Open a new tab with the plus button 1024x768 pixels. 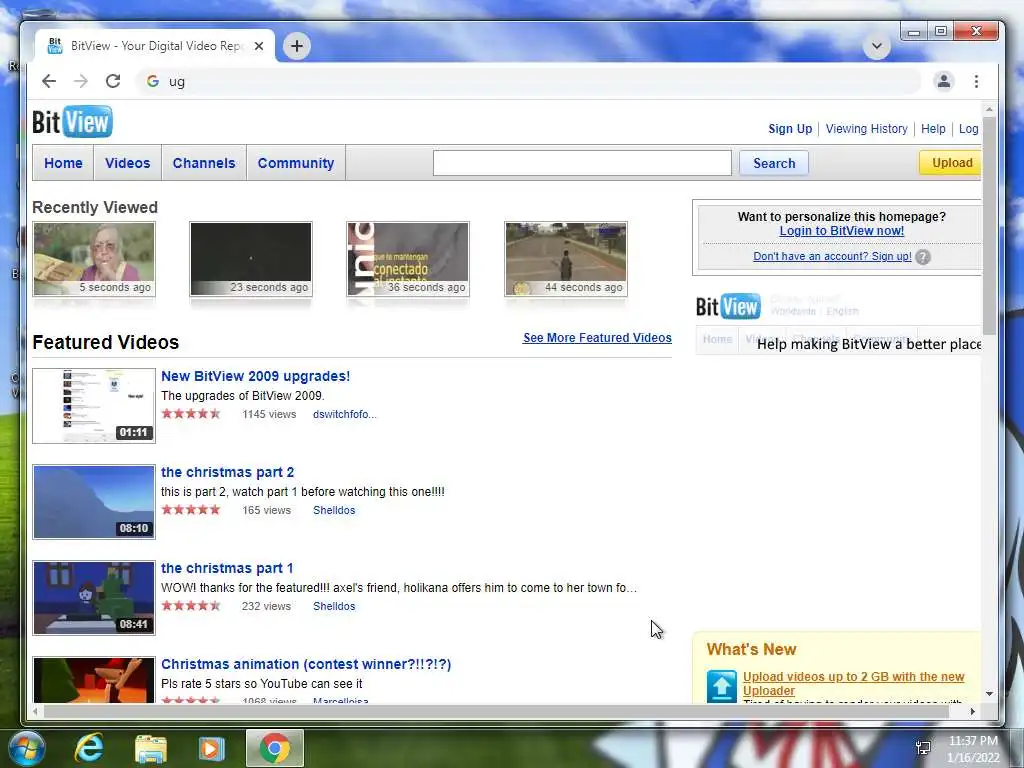(296, 46)
